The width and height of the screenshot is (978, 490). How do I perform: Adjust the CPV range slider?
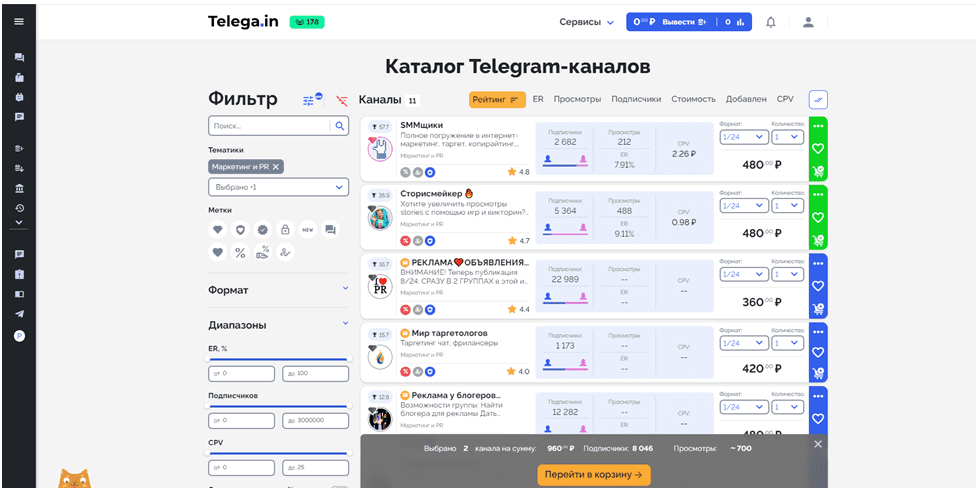coord(278,453)
